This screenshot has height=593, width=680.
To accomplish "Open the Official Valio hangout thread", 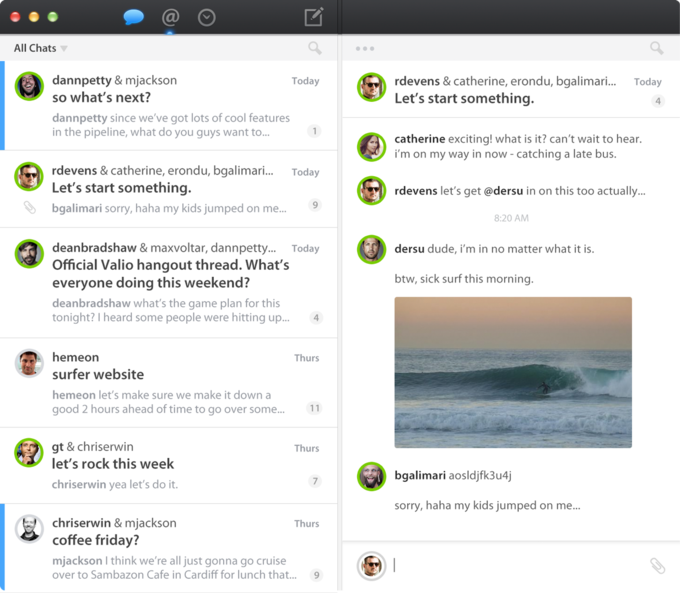I will click(x=169, y=283).
